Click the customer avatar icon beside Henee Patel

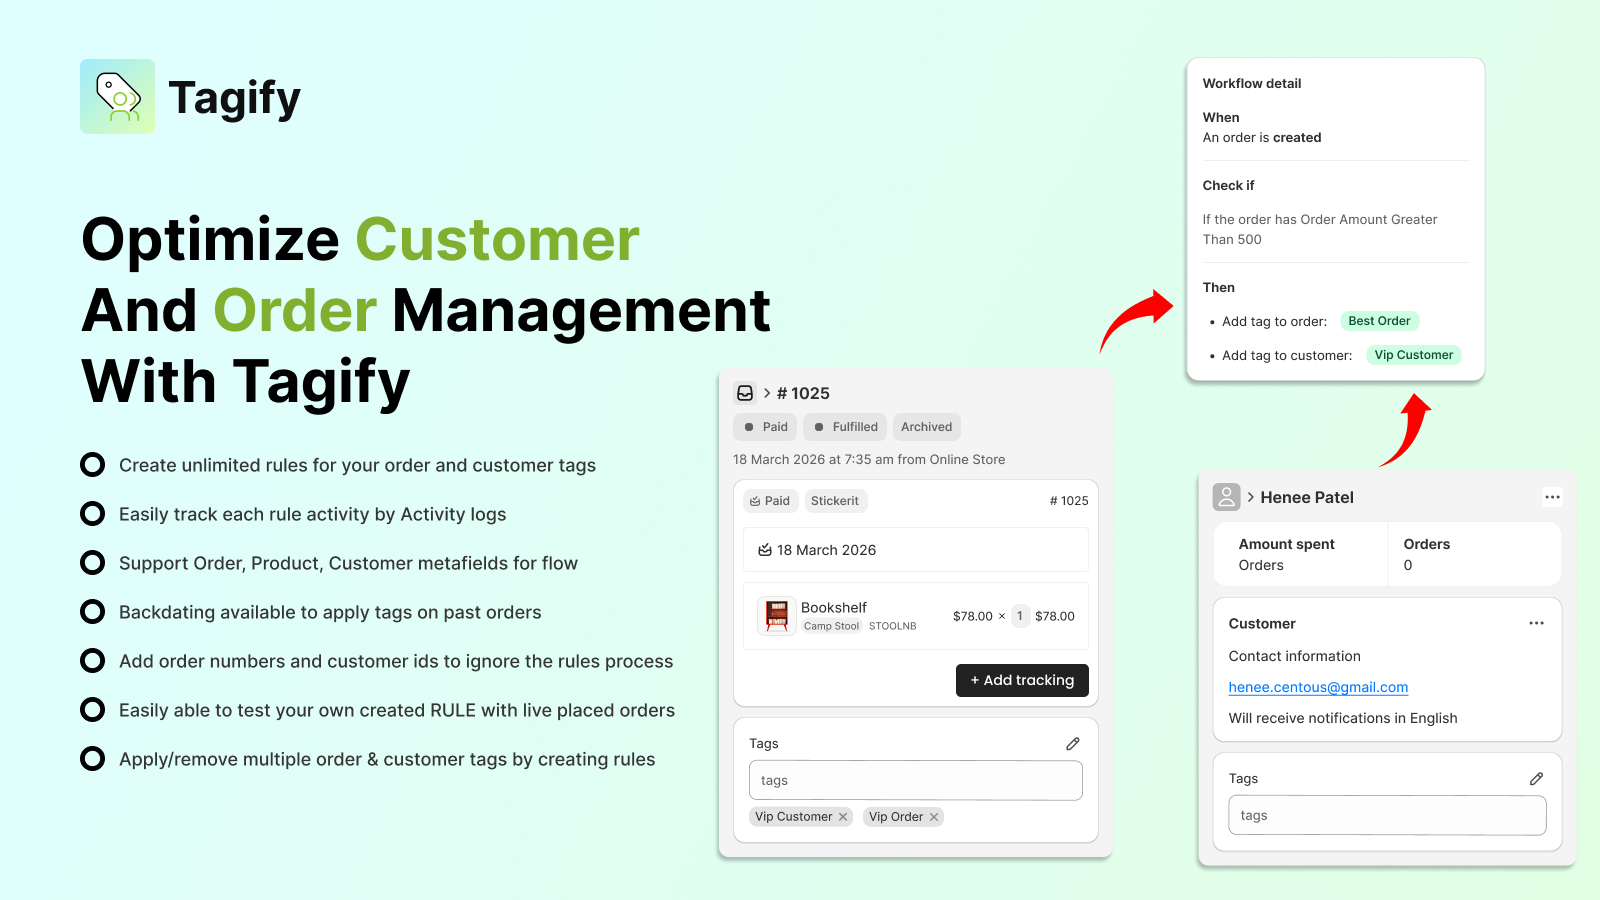(x=1226, y=497)
